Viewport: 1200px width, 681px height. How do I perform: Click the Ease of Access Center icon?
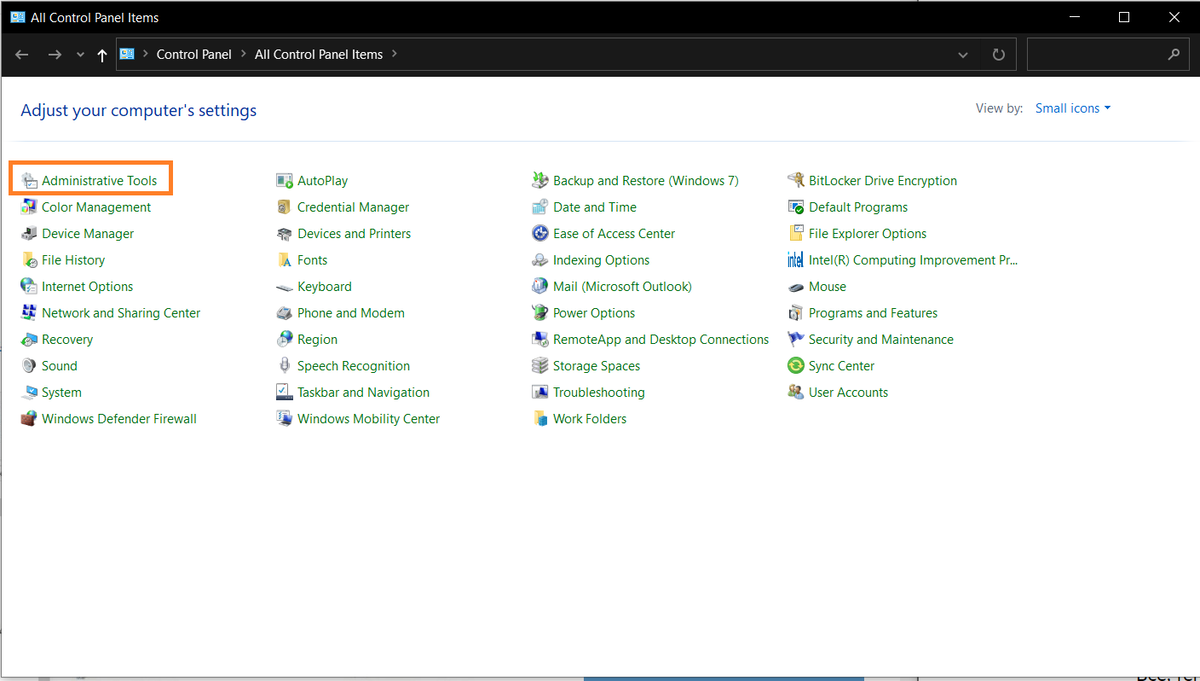540,234
